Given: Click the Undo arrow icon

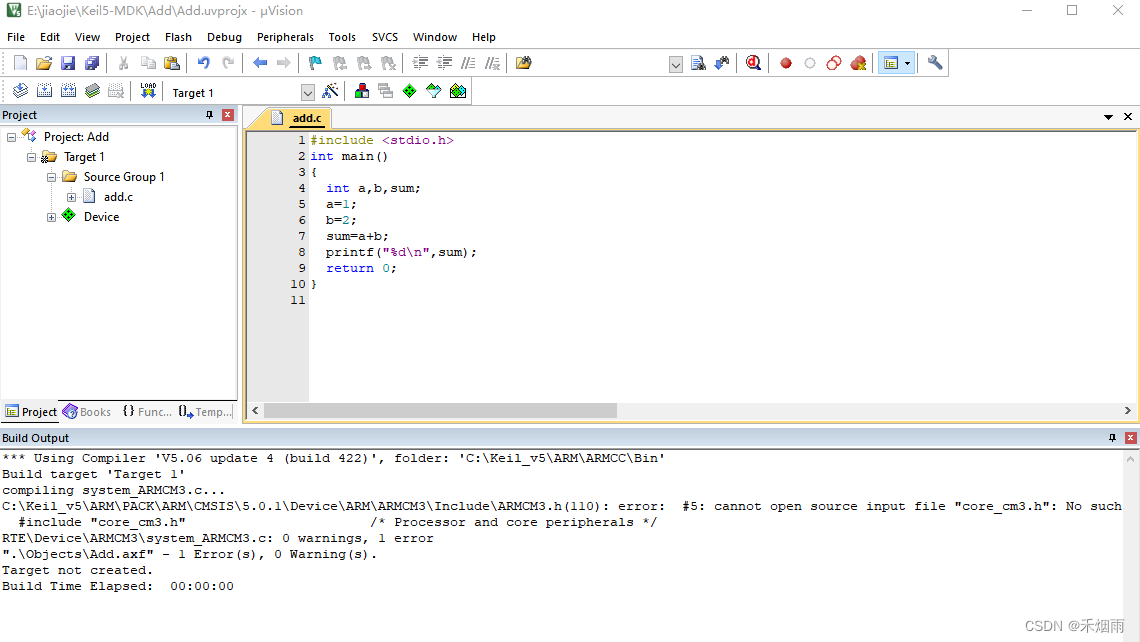Looking at the screenshot, I should tap(204, 63).
